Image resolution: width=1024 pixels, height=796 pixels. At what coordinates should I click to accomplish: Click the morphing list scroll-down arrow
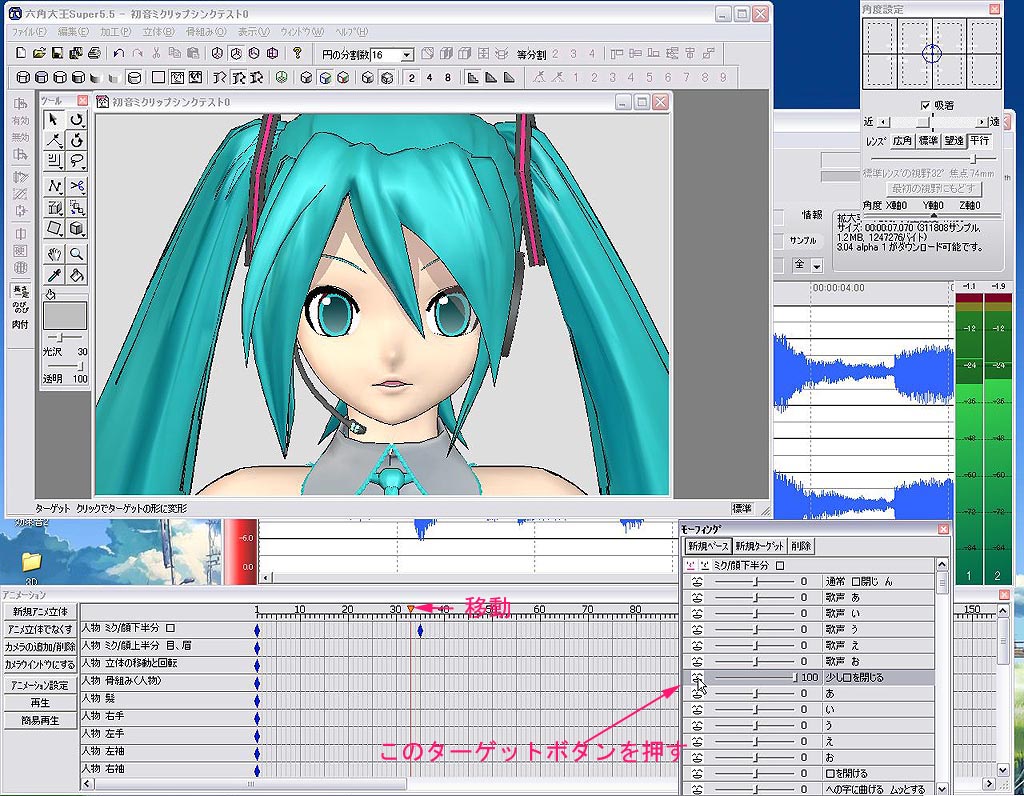coord(942,788)
